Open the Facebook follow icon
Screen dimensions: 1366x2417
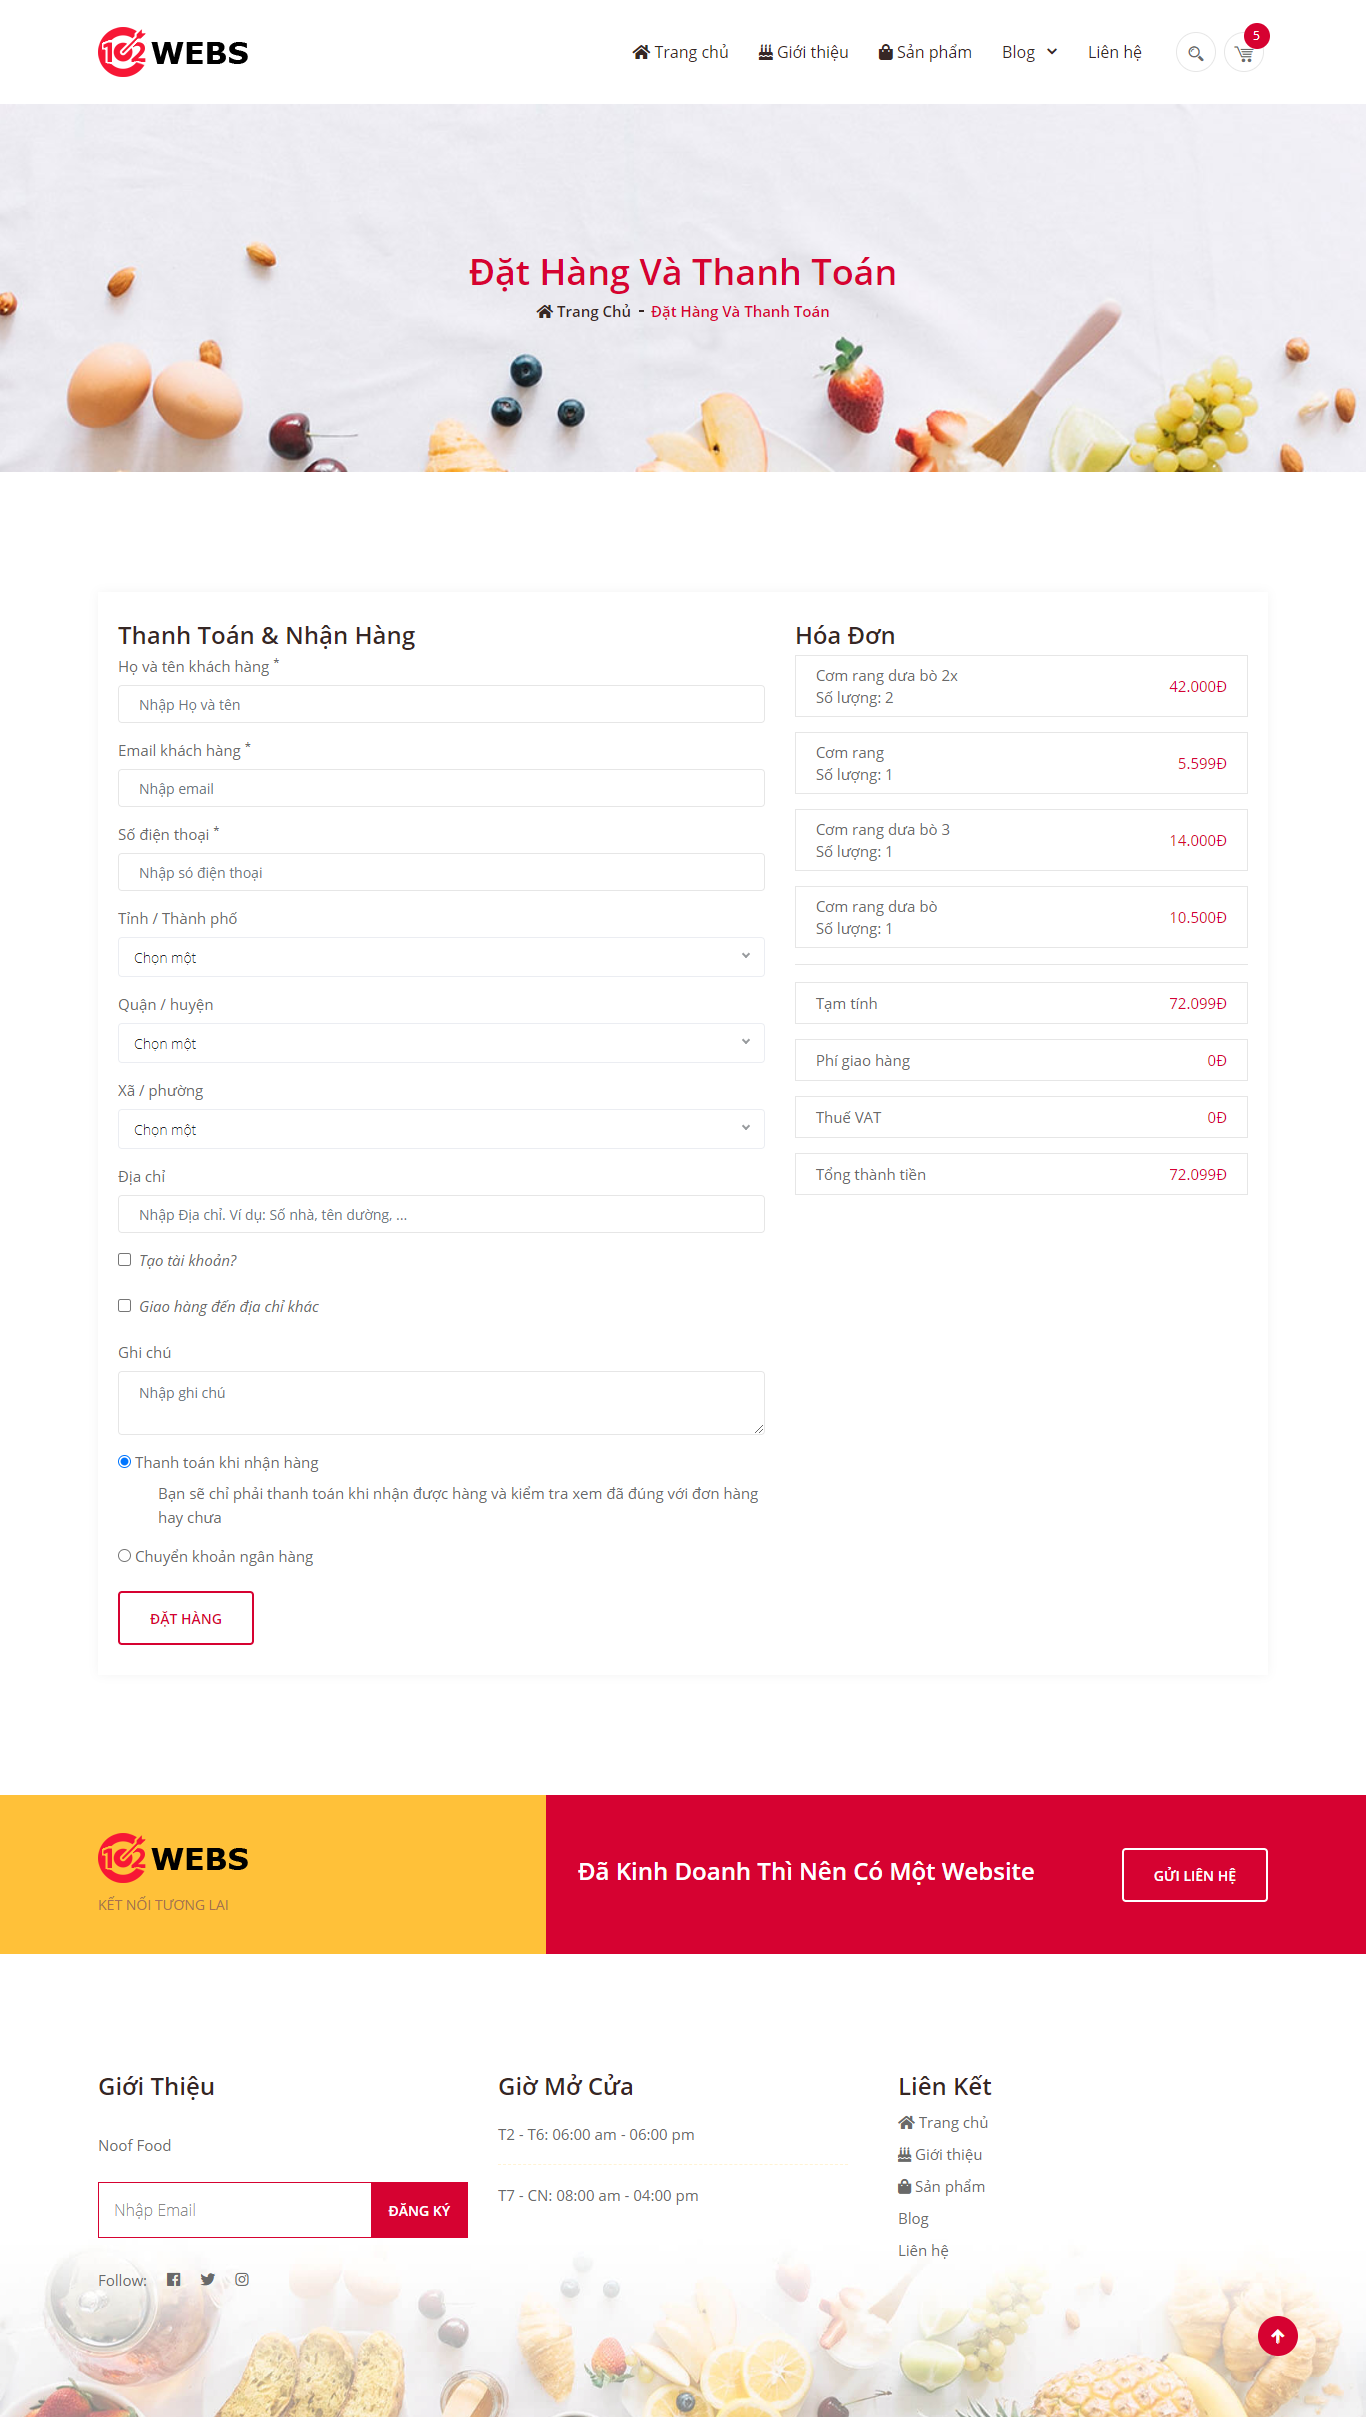pyautogui.click(x=174, y=2279)
